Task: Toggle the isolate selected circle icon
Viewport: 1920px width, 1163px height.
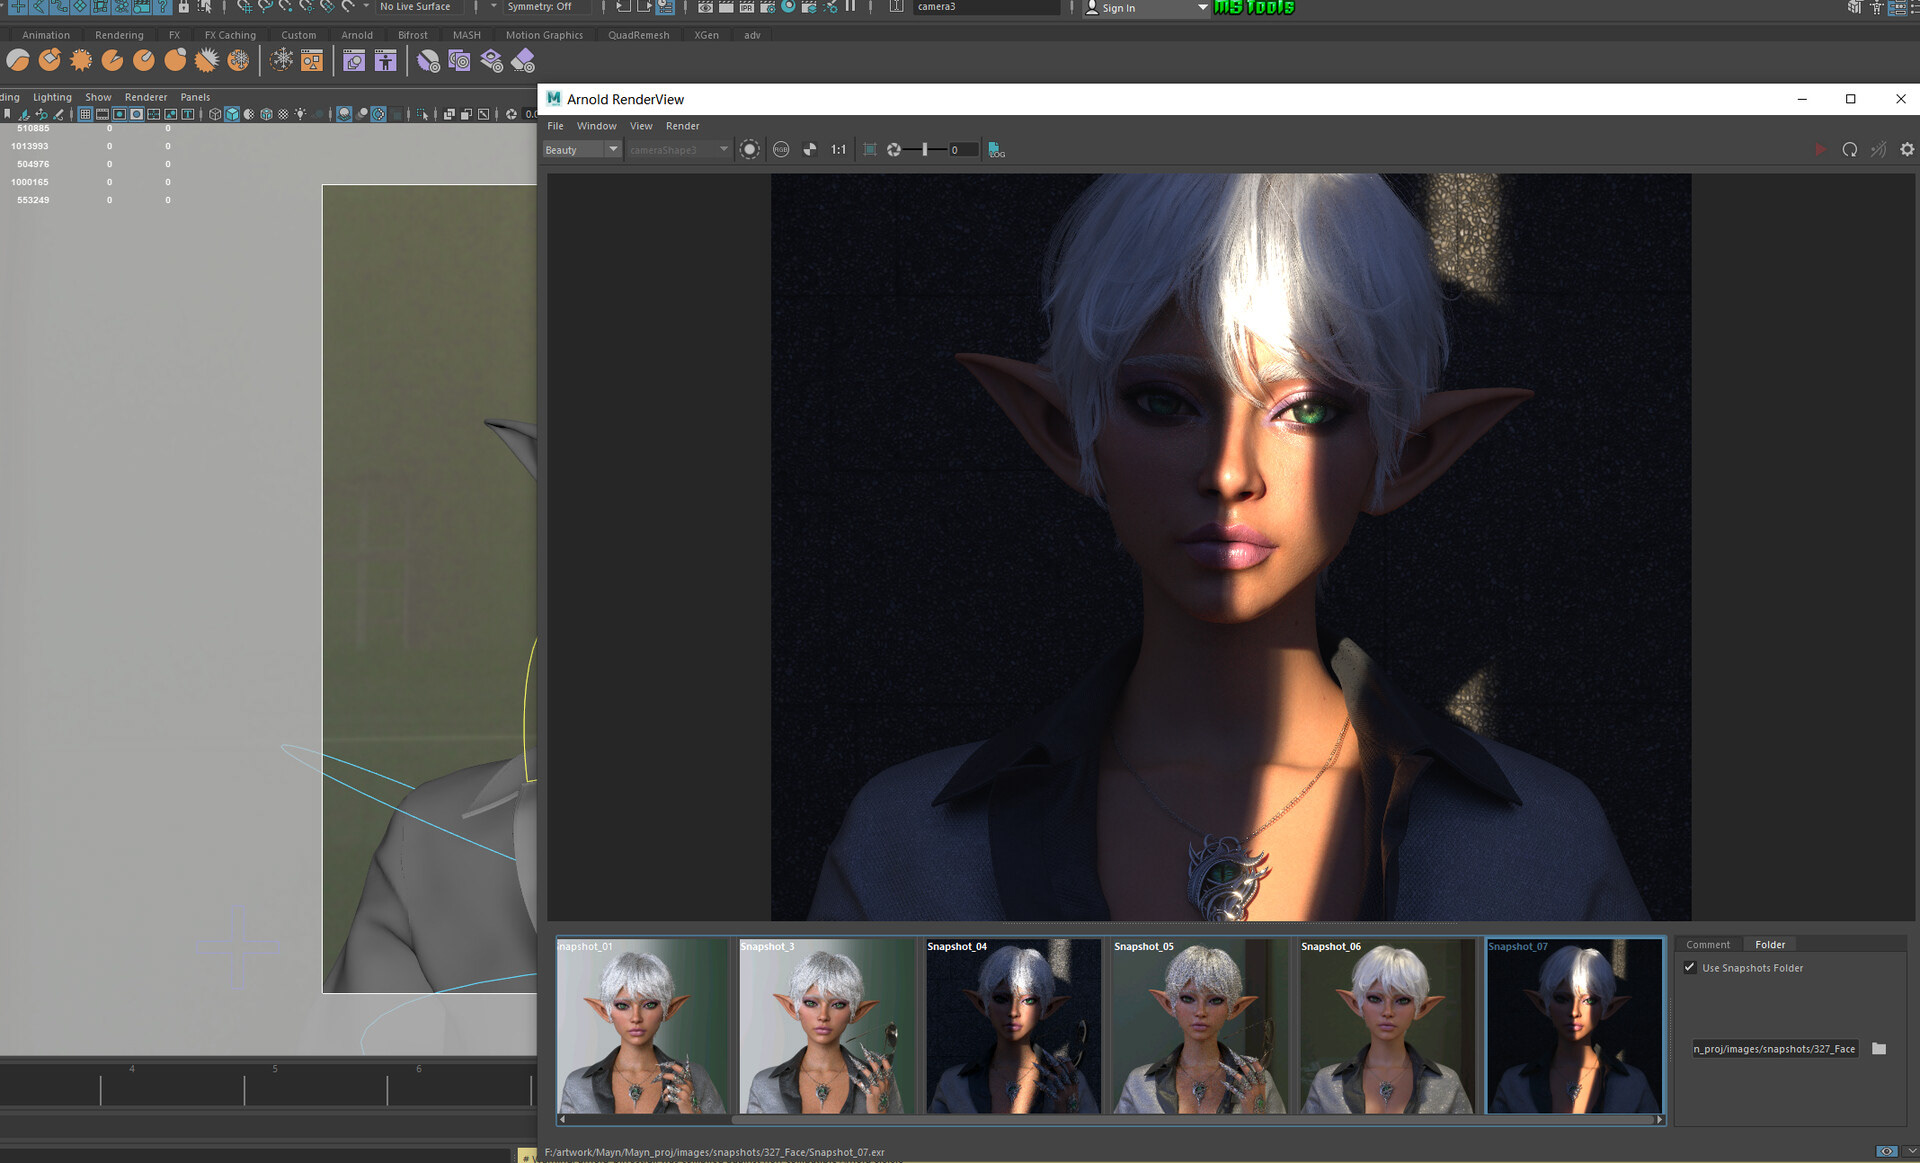Action: click(x=749, y=150)
